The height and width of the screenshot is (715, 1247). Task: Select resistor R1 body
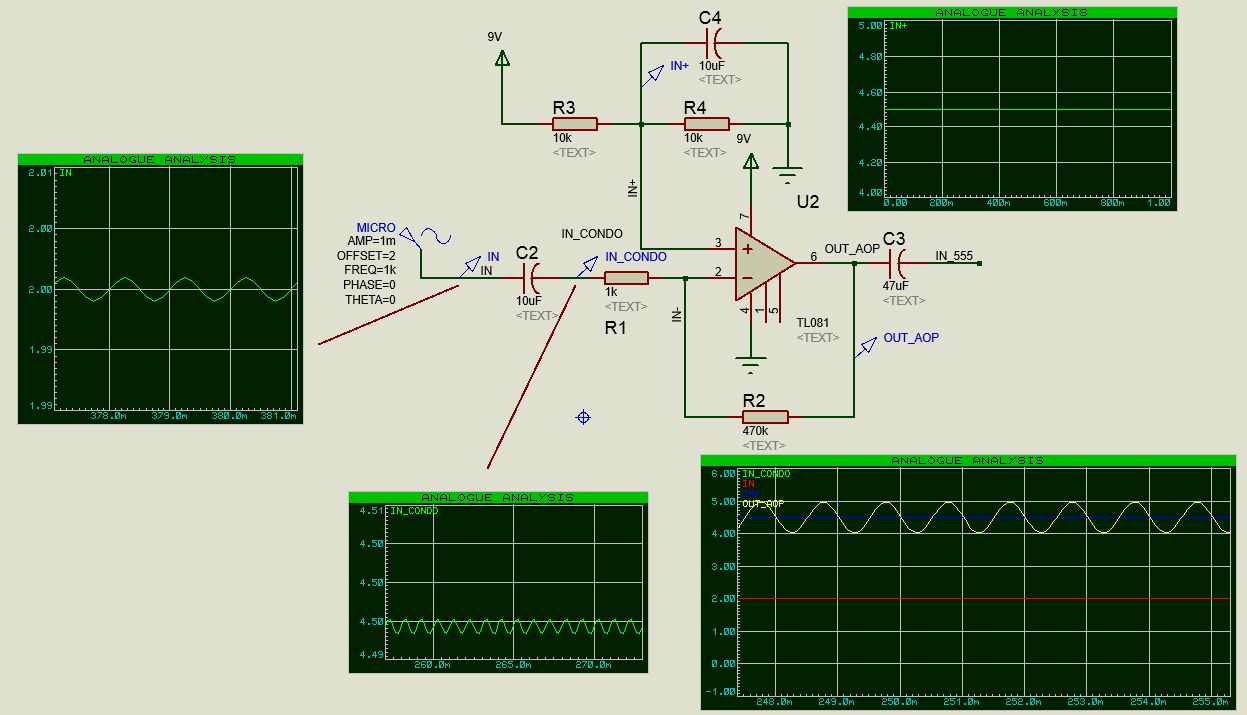[x=627, y=278]
